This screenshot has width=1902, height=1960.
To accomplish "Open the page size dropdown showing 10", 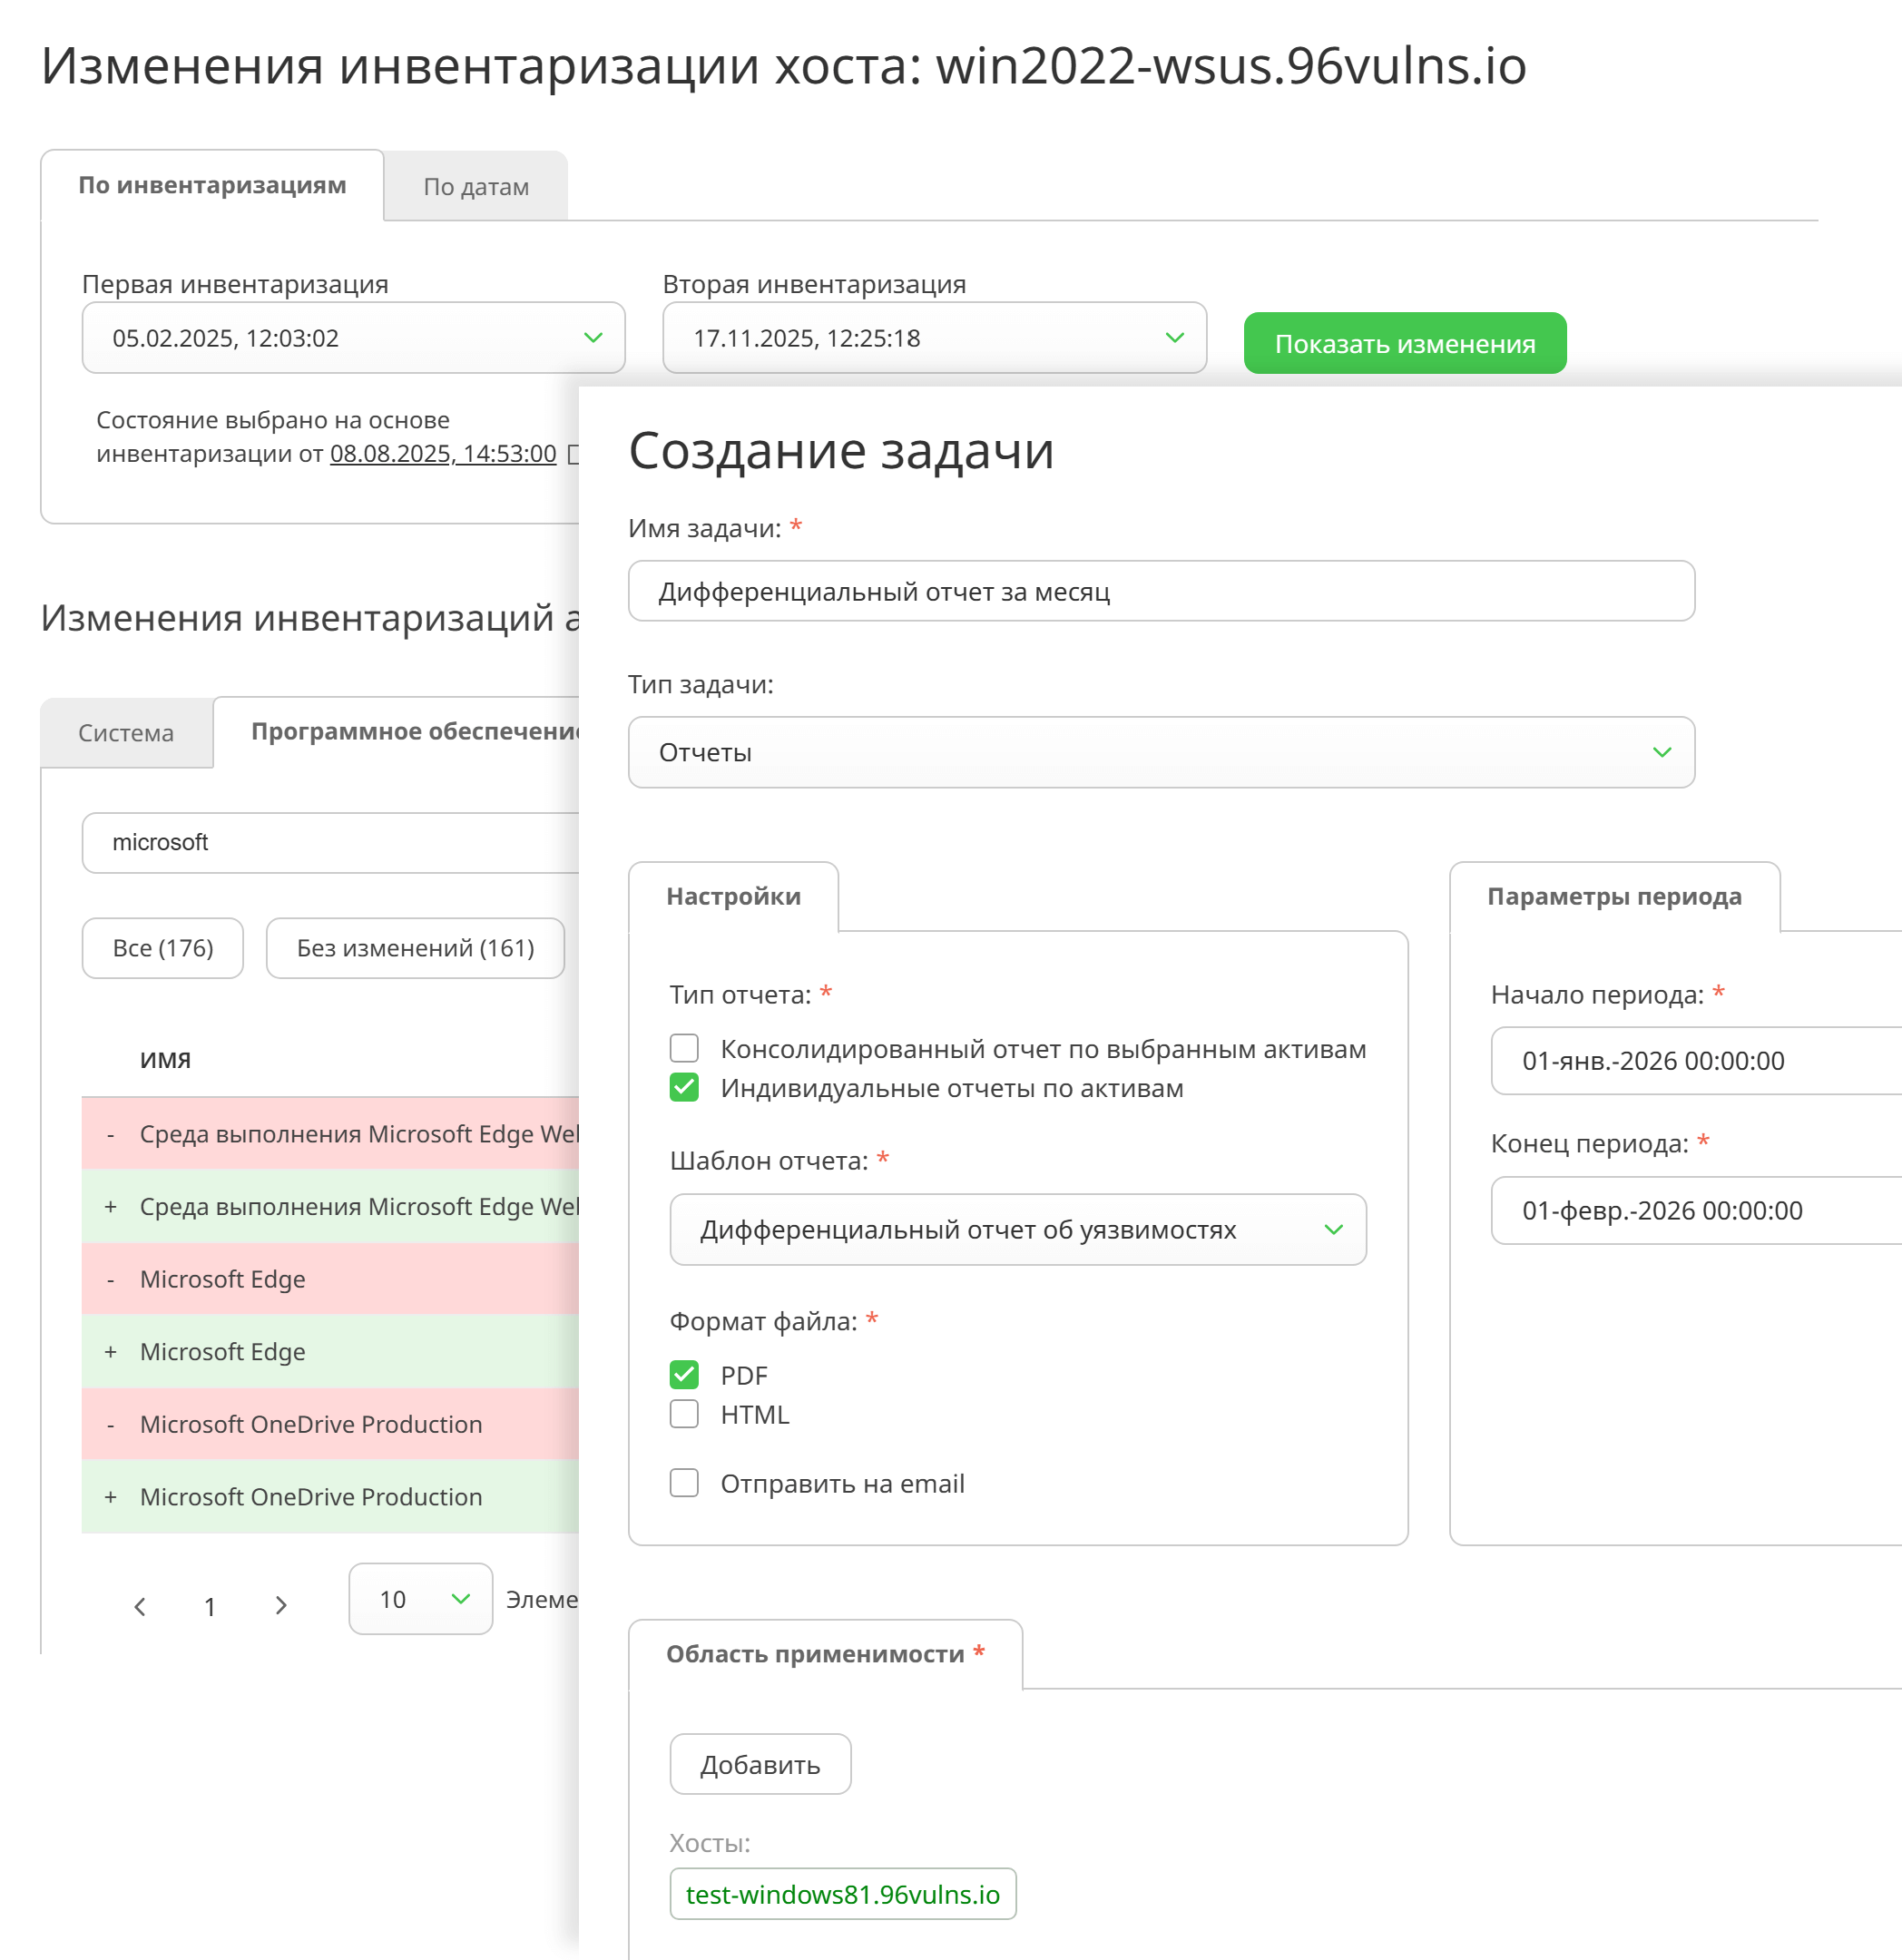I will coord(420,1599).
